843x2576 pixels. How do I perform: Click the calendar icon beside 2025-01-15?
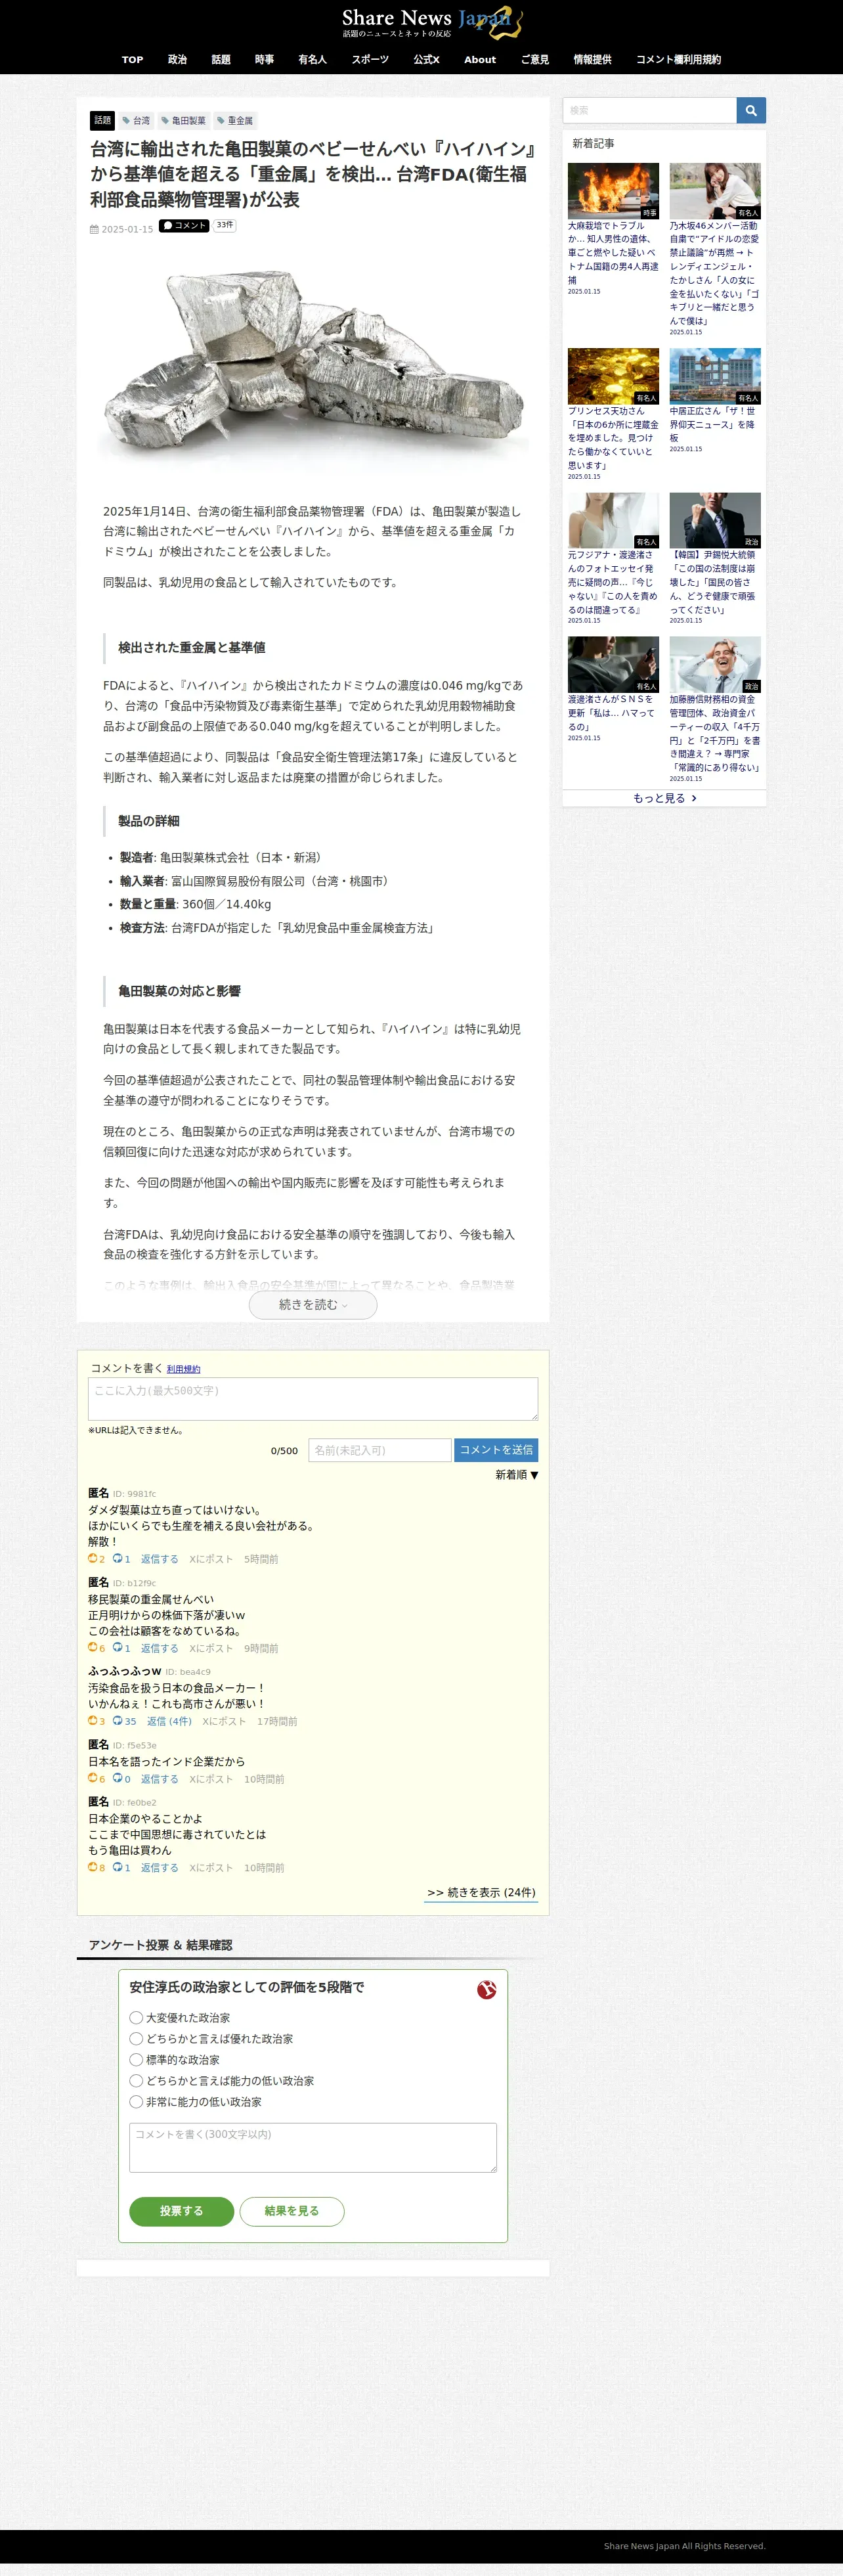click(94, 229)
